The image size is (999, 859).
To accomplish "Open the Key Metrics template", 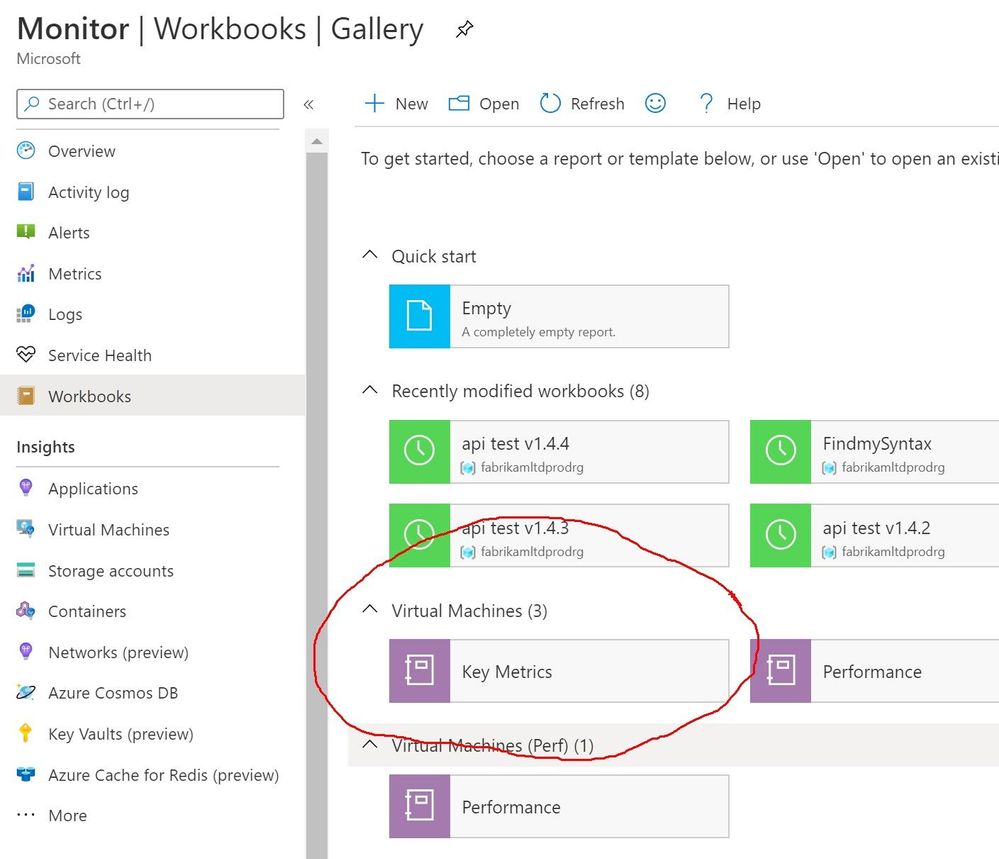I will click(x=559, y=671).
